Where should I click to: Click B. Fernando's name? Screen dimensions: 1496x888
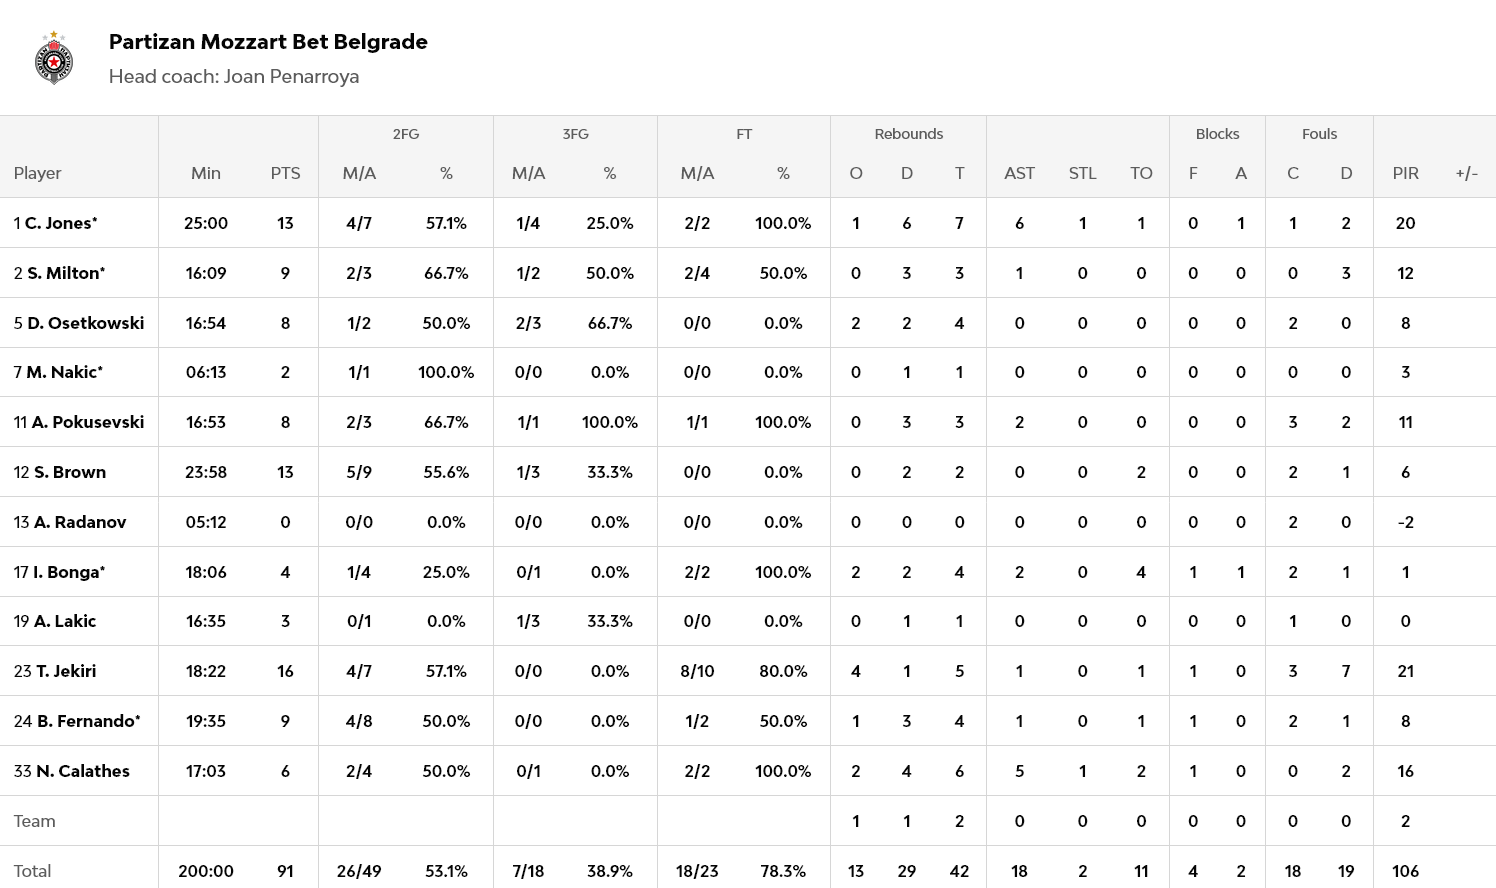click(x=88, y=721)
